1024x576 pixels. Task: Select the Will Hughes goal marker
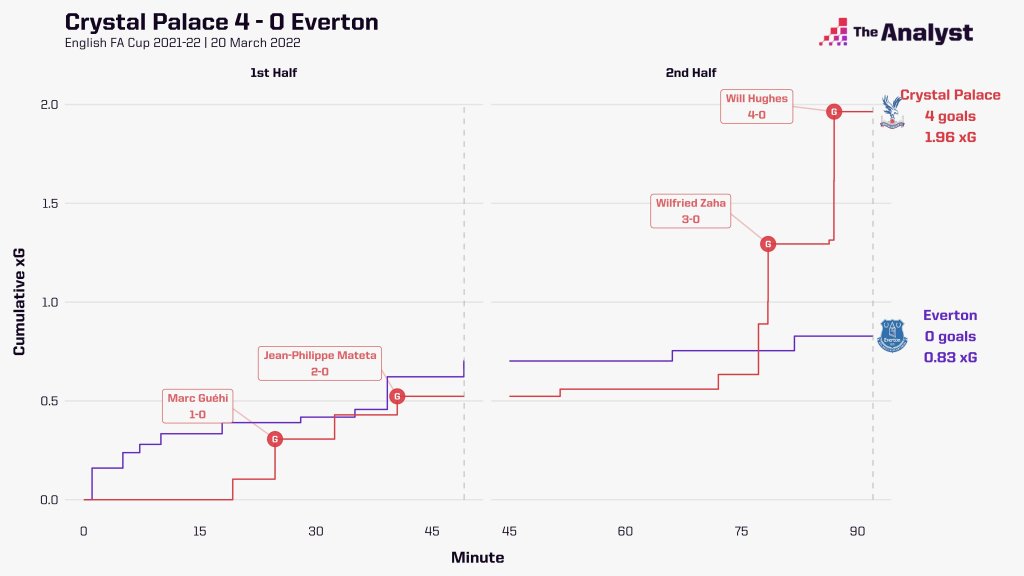coord(833,112)
